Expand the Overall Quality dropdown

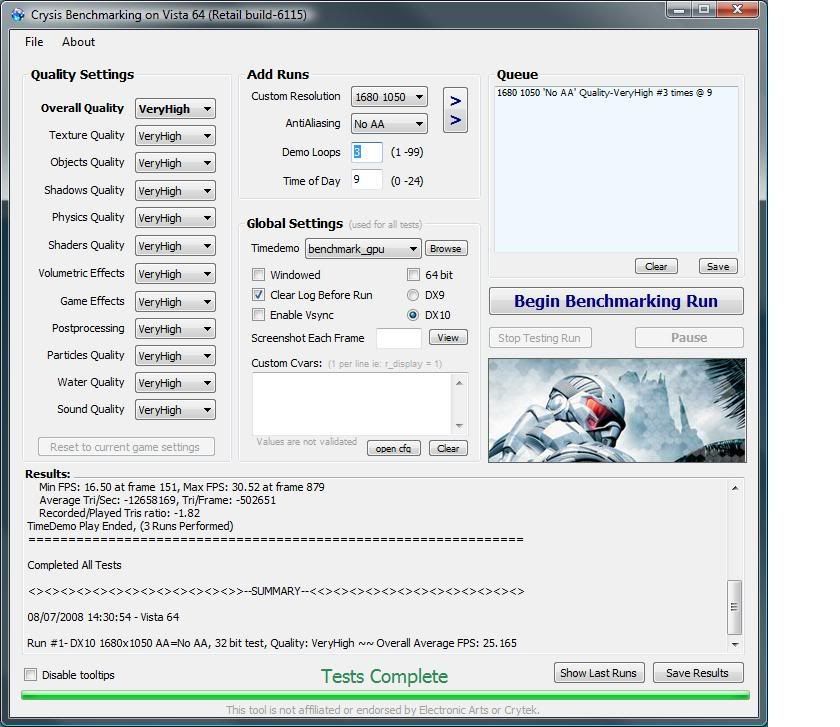click(x=175, y=109)
